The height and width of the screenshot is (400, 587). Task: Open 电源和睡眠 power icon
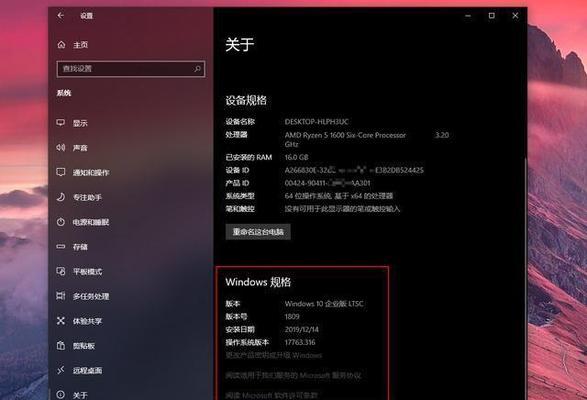[61, 222]
